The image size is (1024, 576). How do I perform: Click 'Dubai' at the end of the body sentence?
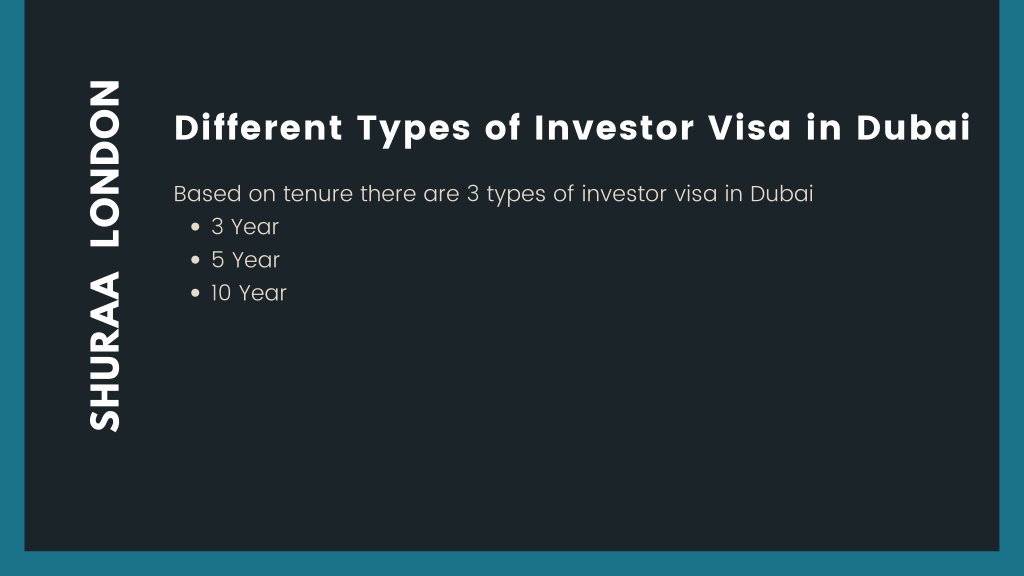(782, 193)
